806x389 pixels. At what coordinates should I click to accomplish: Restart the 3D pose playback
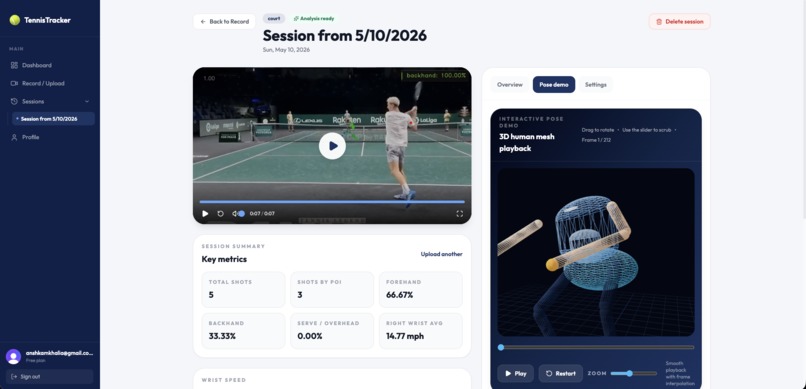(x=561, y=374)
